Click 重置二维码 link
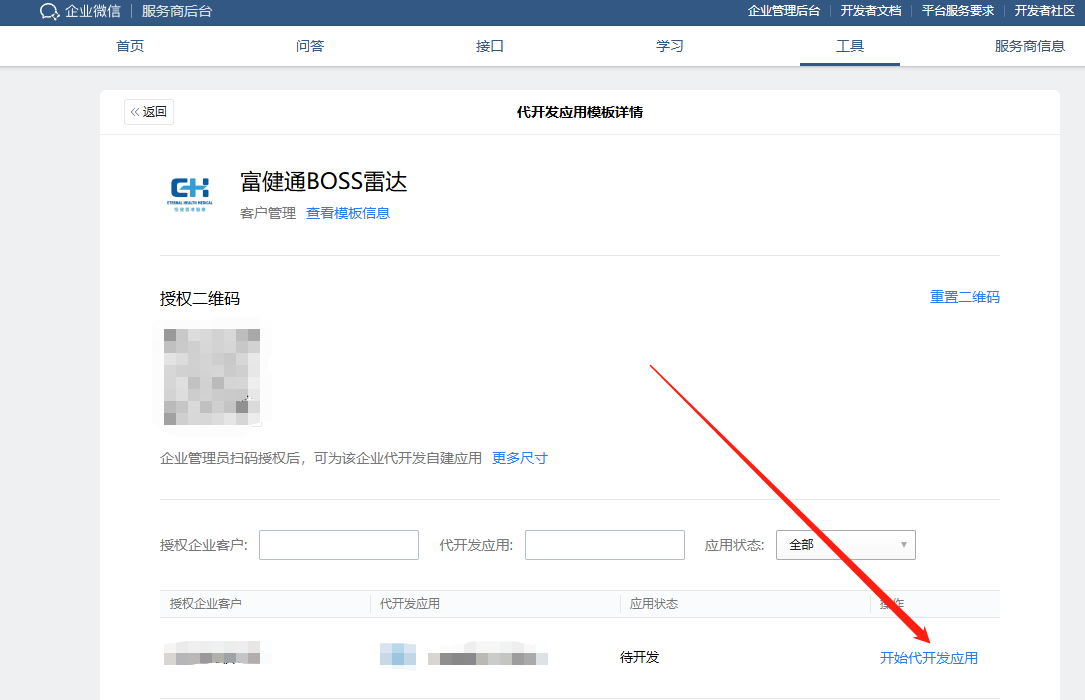1085x700 pixels. [x=965, y=297]
